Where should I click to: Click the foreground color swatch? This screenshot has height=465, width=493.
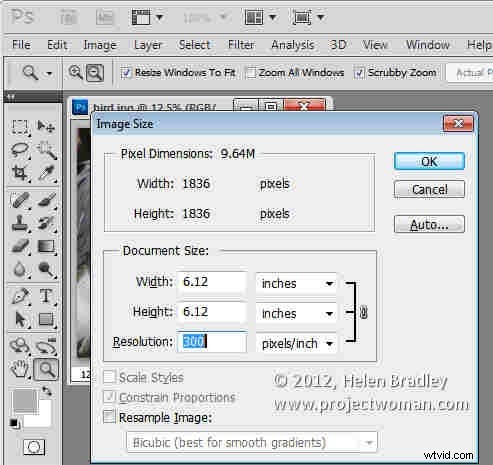pyautogui.click(x=25, y=401)
